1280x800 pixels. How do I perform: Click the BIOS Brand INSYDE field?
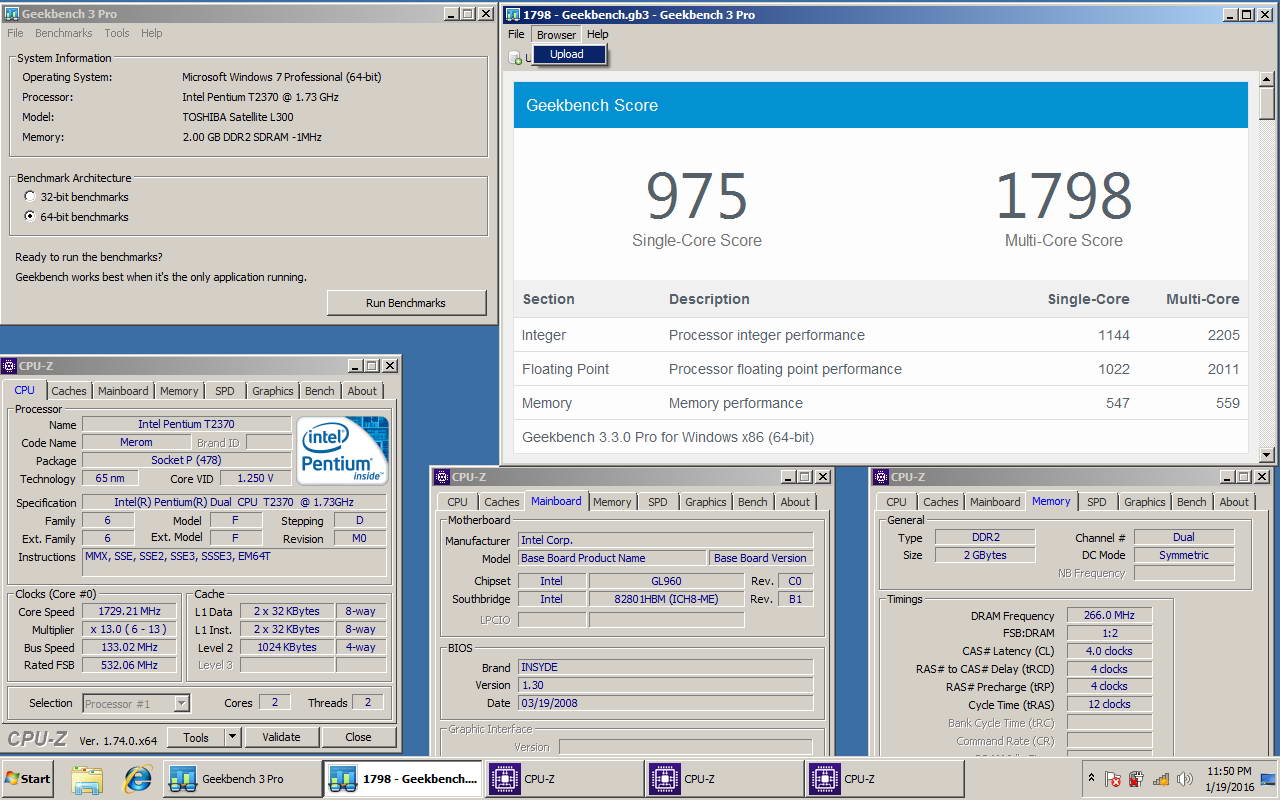pos(665,667)
